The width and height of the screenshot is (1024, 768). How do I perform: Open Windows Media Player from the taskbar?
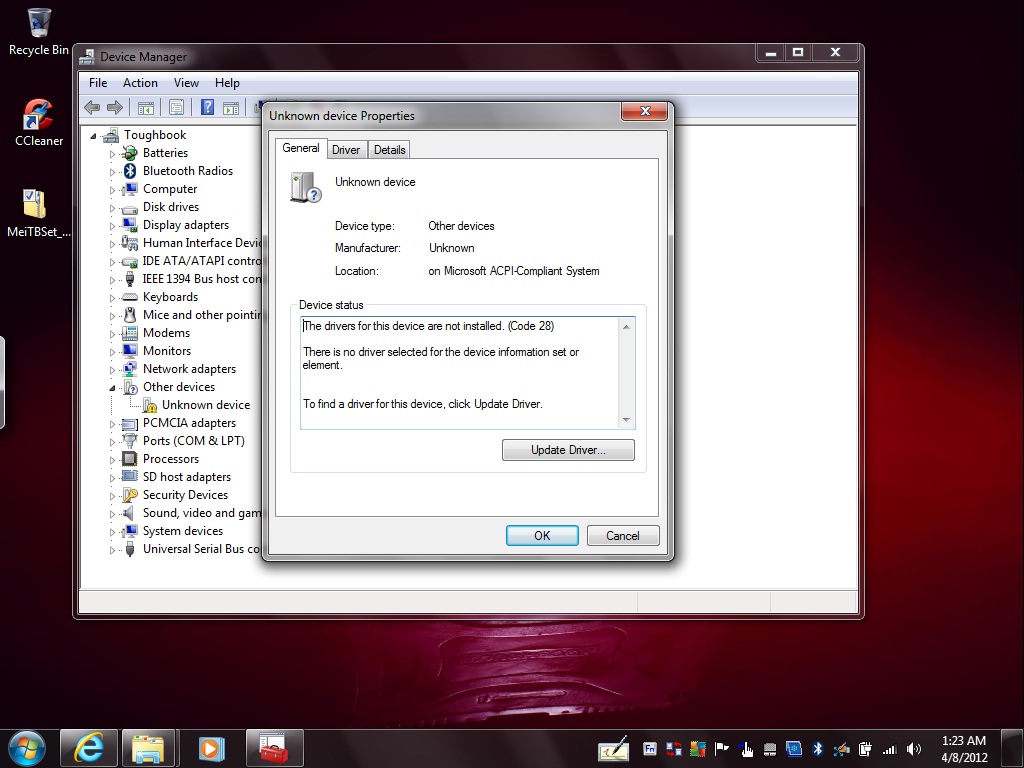click(x=210, y=748)
